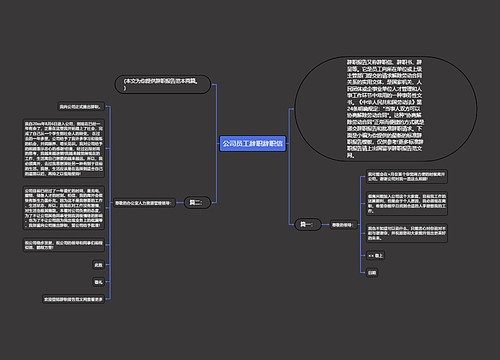The image size is (500, 360).
Task: Click the three-line paragraph node ending 的未来 under 尊敬的领导
Action: [x=407, y=233]
